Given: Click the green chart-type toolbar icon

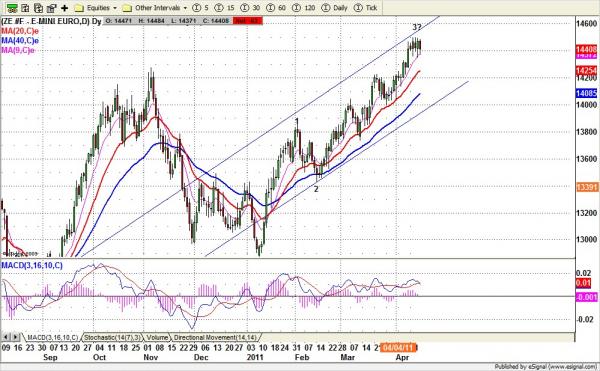Looking at the screenshot, I should pos(12,8).
